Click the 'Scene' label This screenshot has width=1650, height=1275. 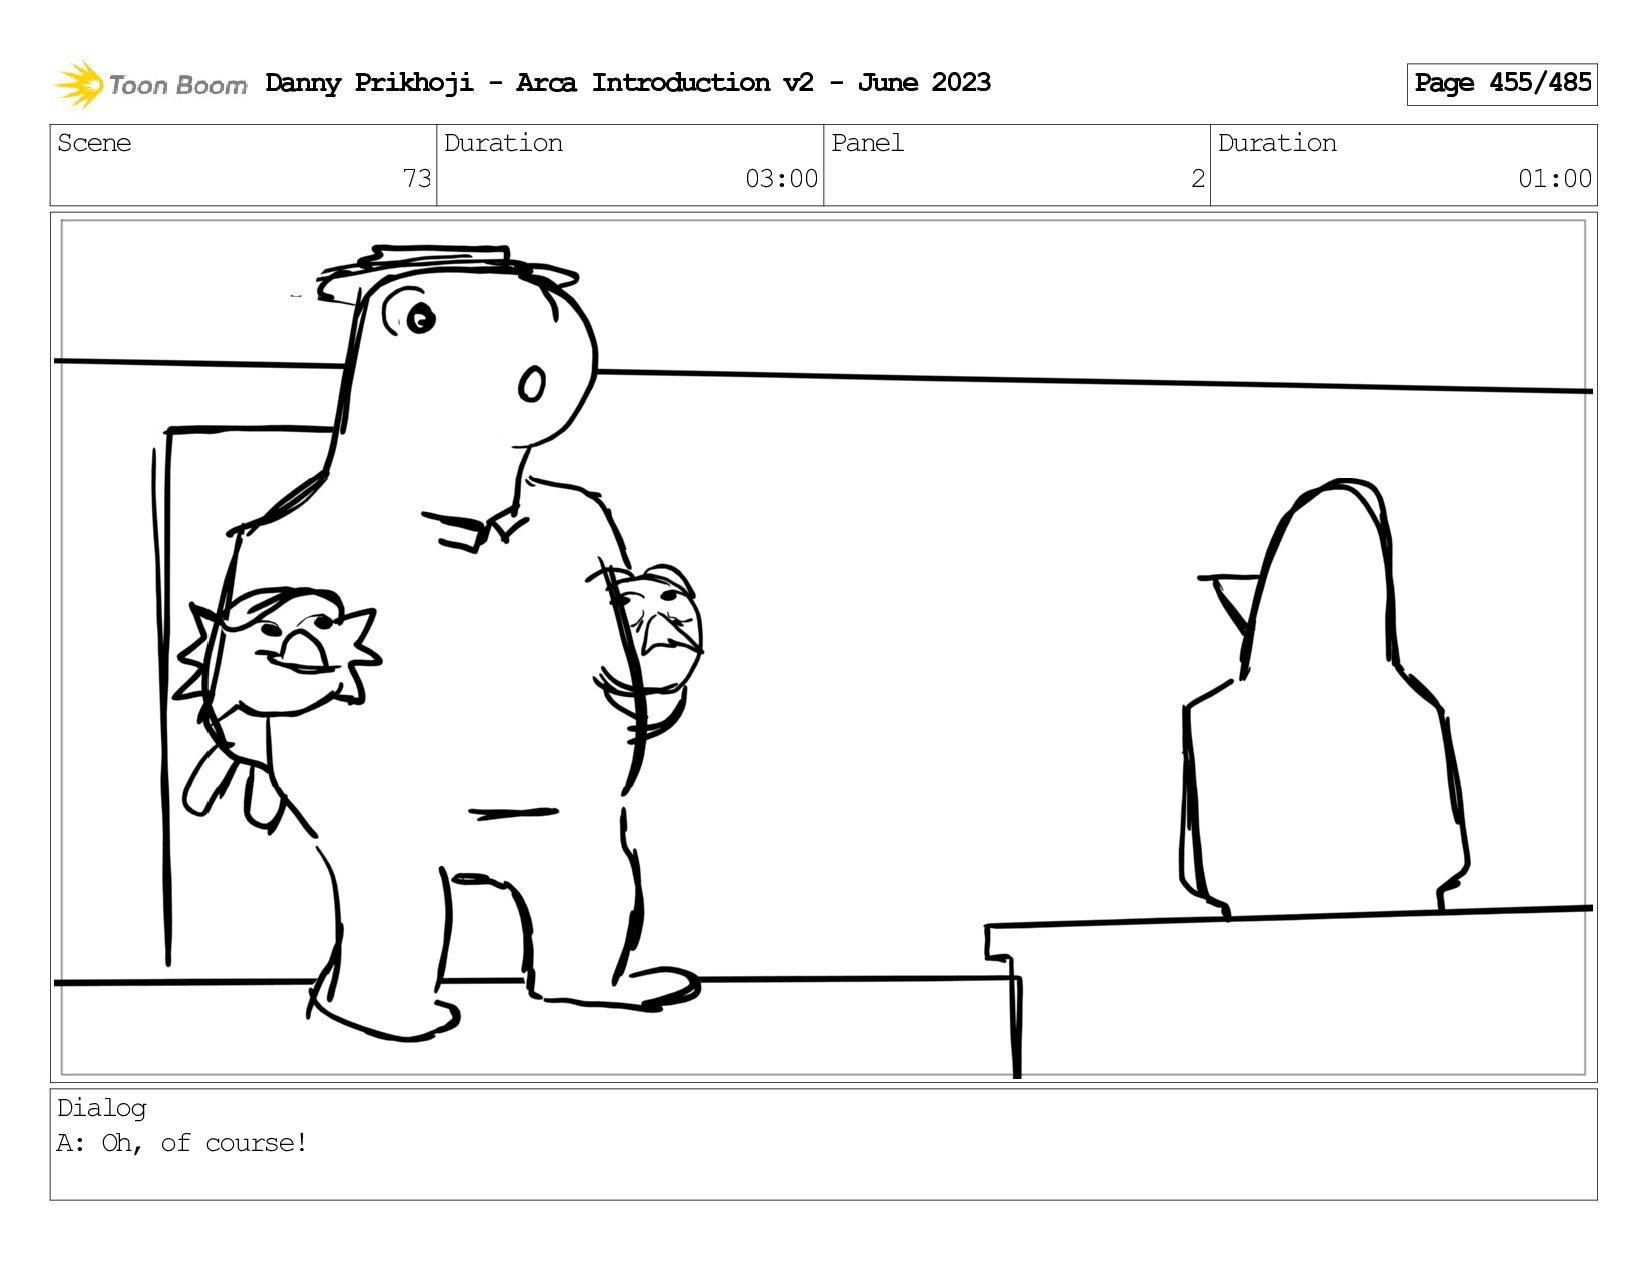click(x=94, y=143)
